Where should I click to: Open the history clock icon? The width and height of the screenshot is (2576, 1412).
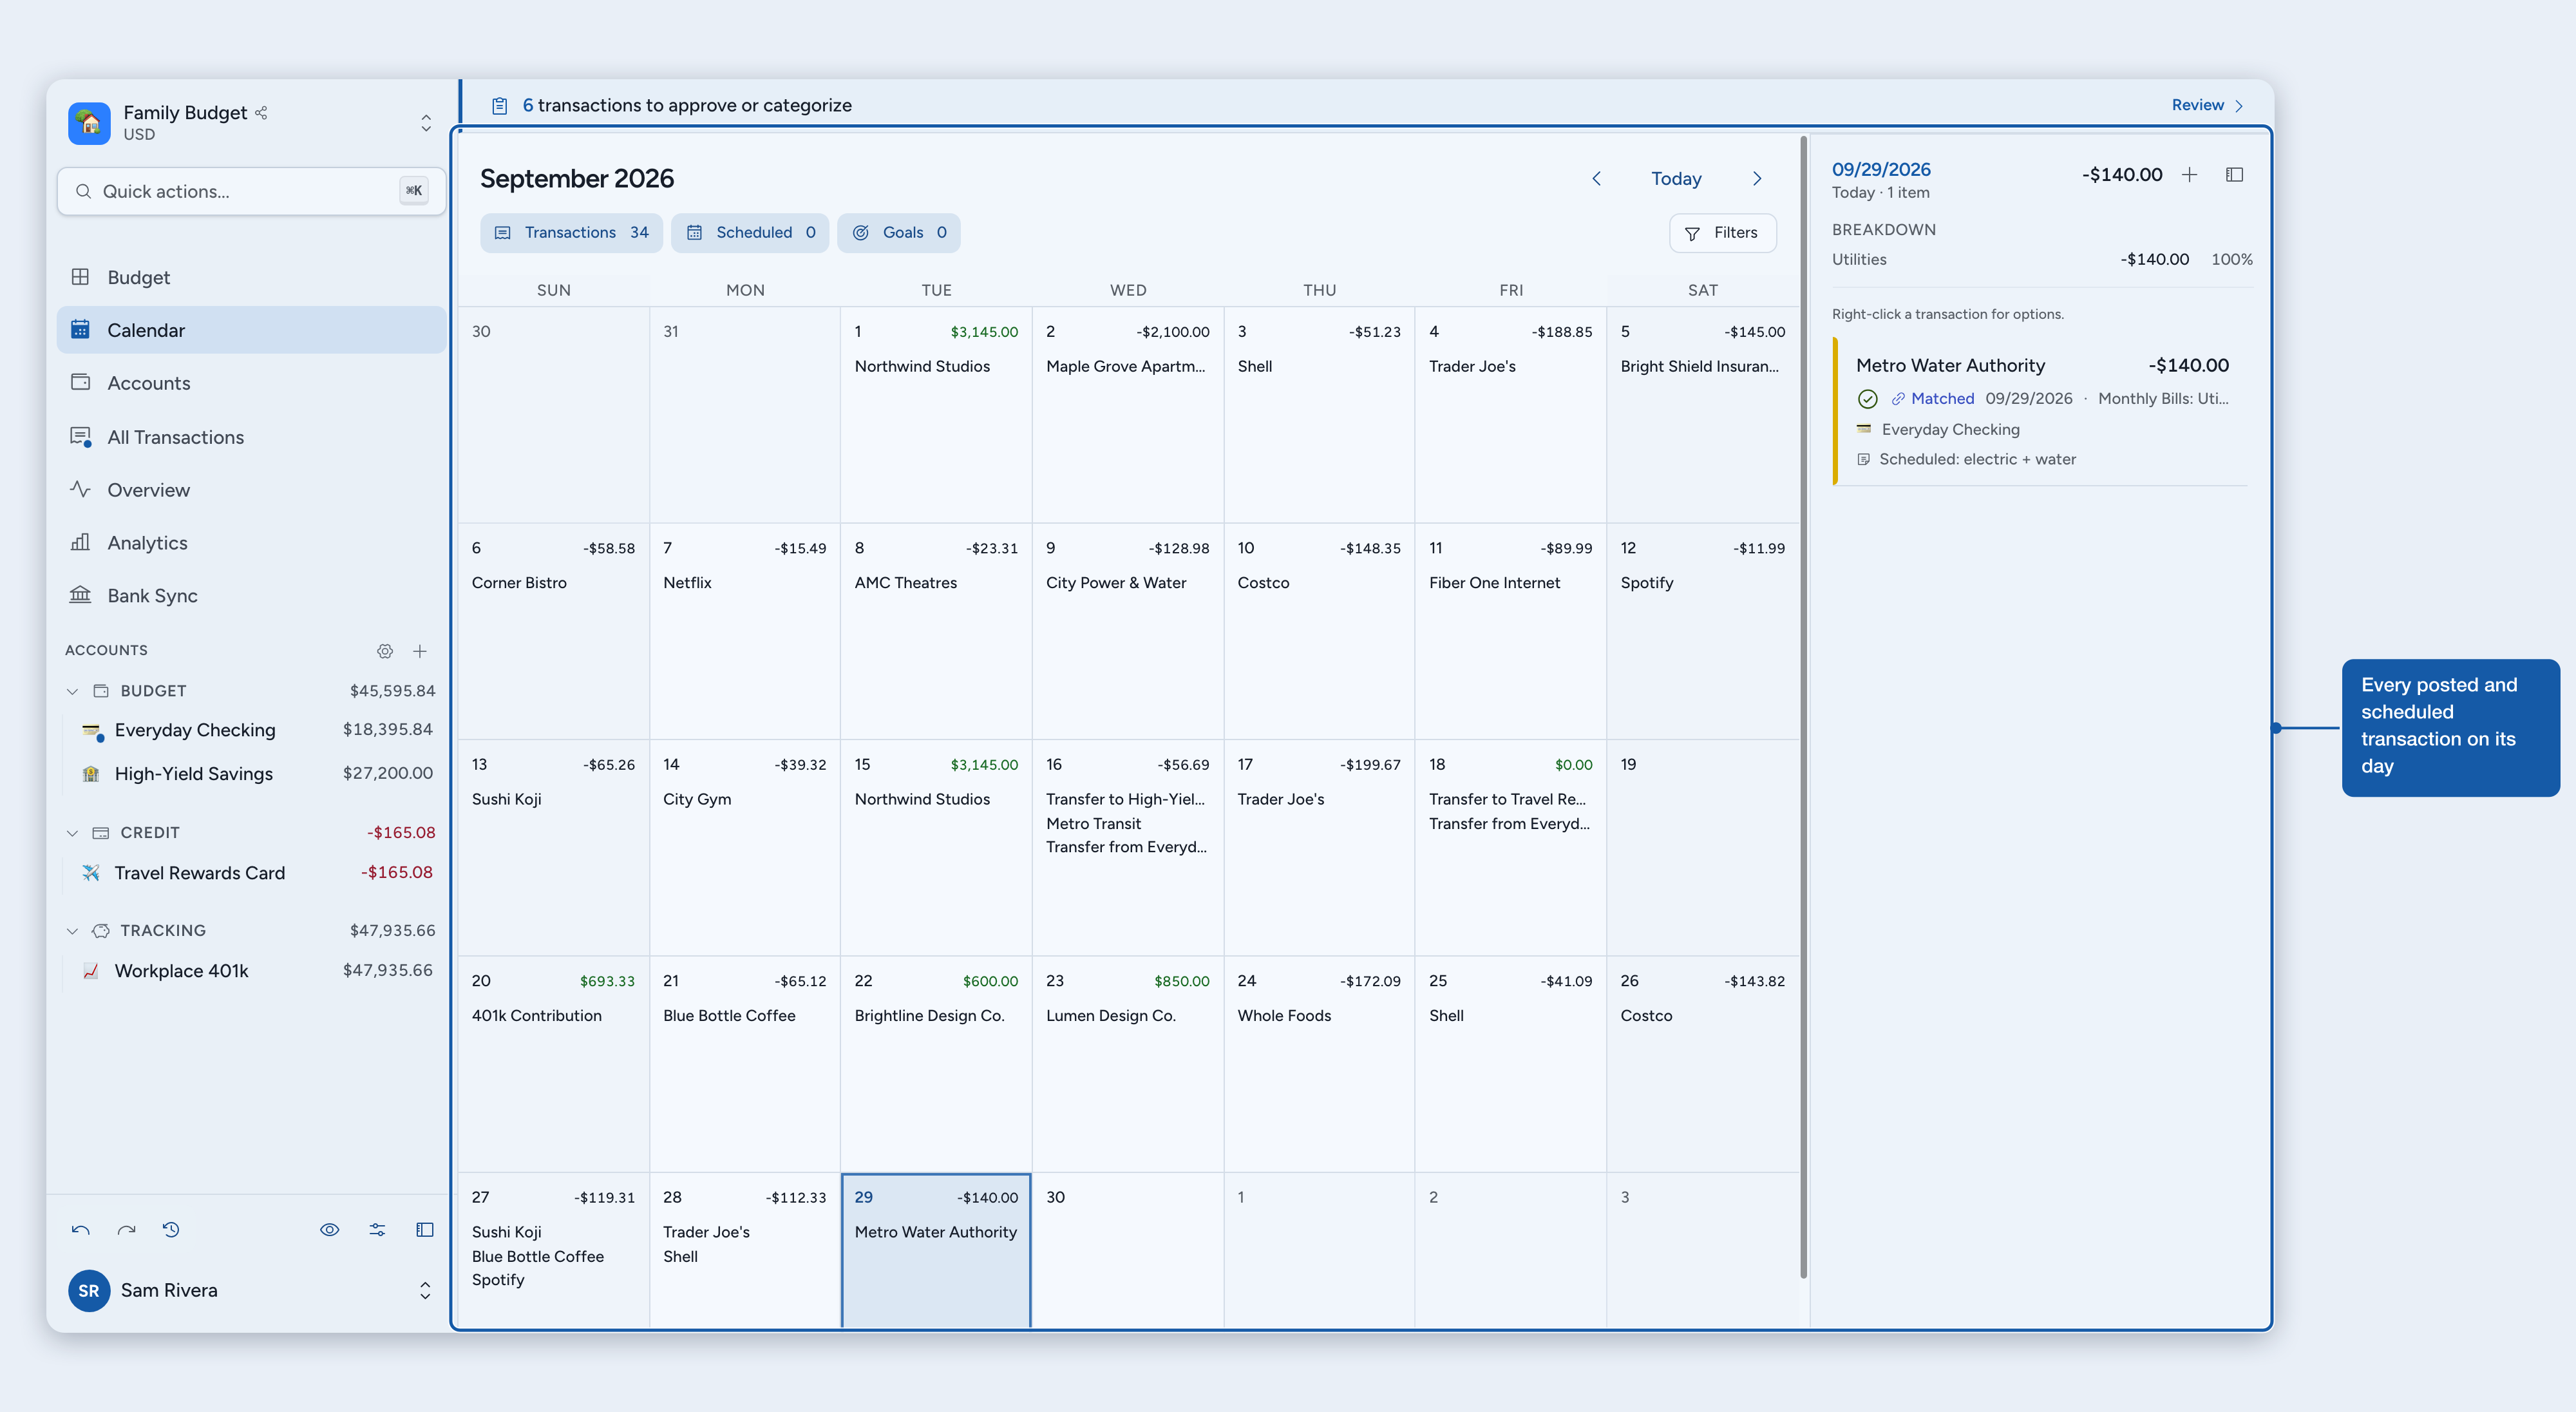171,1230
